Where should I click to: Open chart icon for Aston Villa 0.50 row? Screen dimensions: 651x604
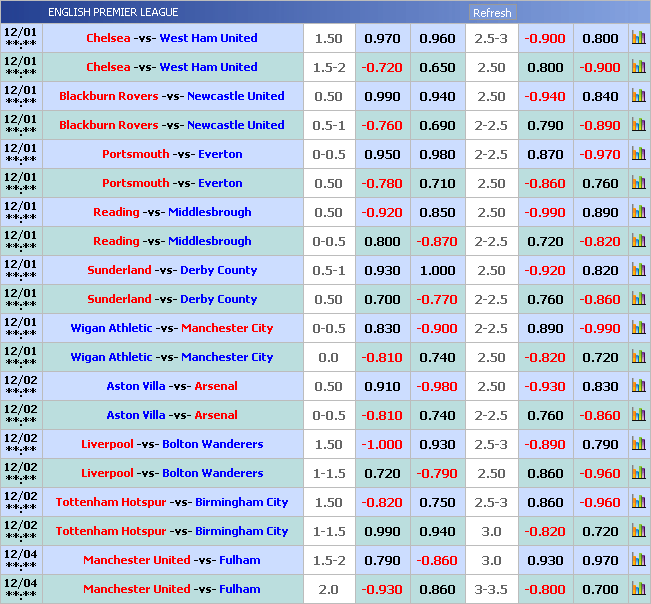[x=638, y=387]
